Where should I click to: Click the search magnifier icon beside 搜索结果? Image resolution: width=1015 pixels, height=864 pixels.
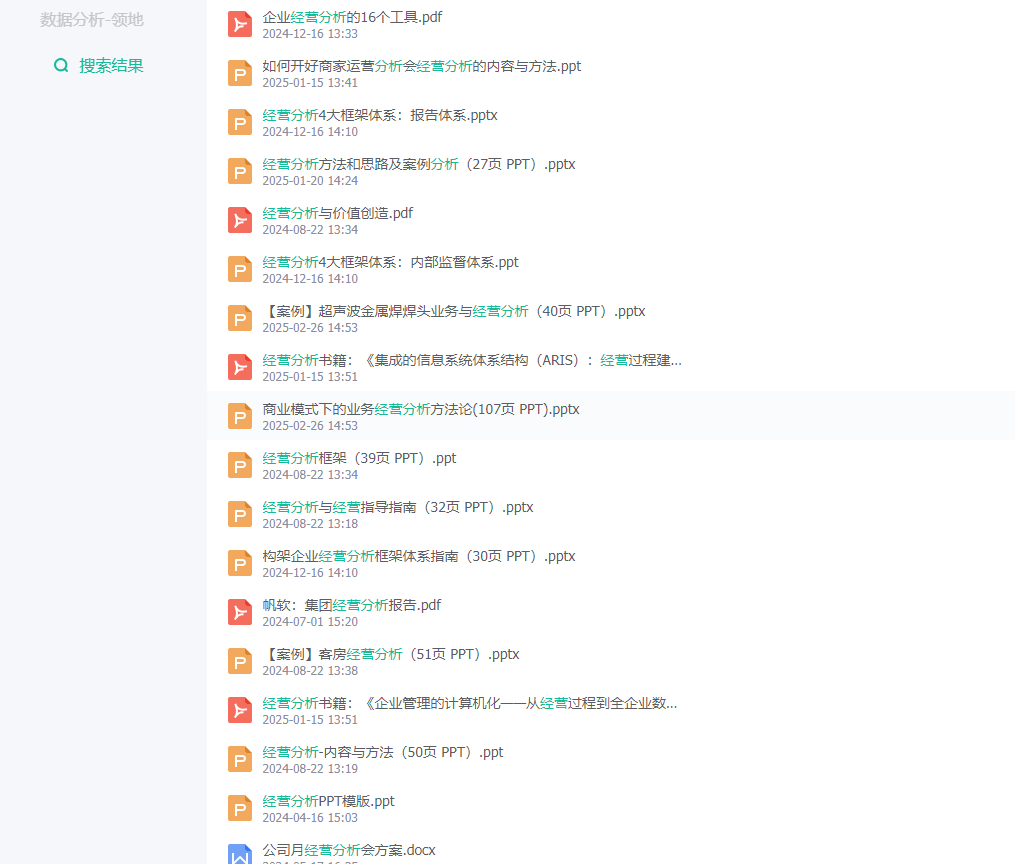coord(61,65)
